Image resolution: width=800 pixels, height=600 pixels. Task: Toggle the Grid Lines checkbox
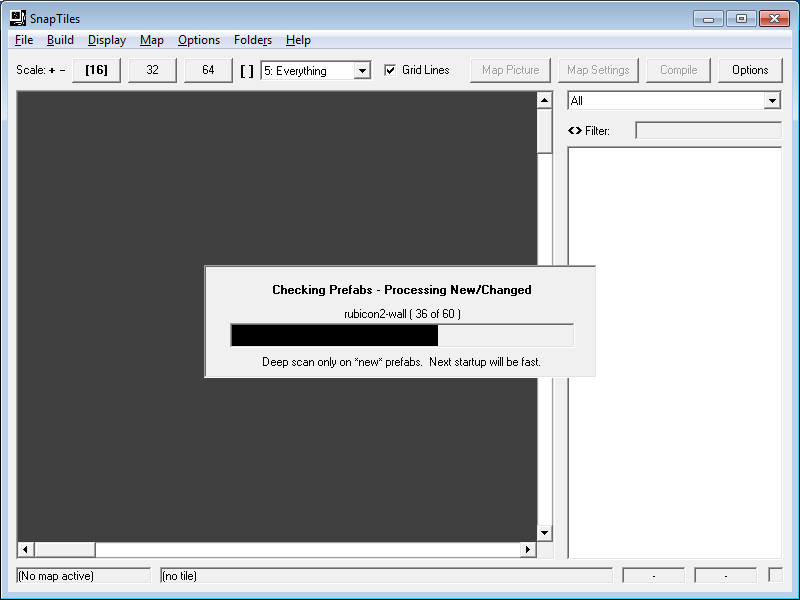tap(391, 70)
